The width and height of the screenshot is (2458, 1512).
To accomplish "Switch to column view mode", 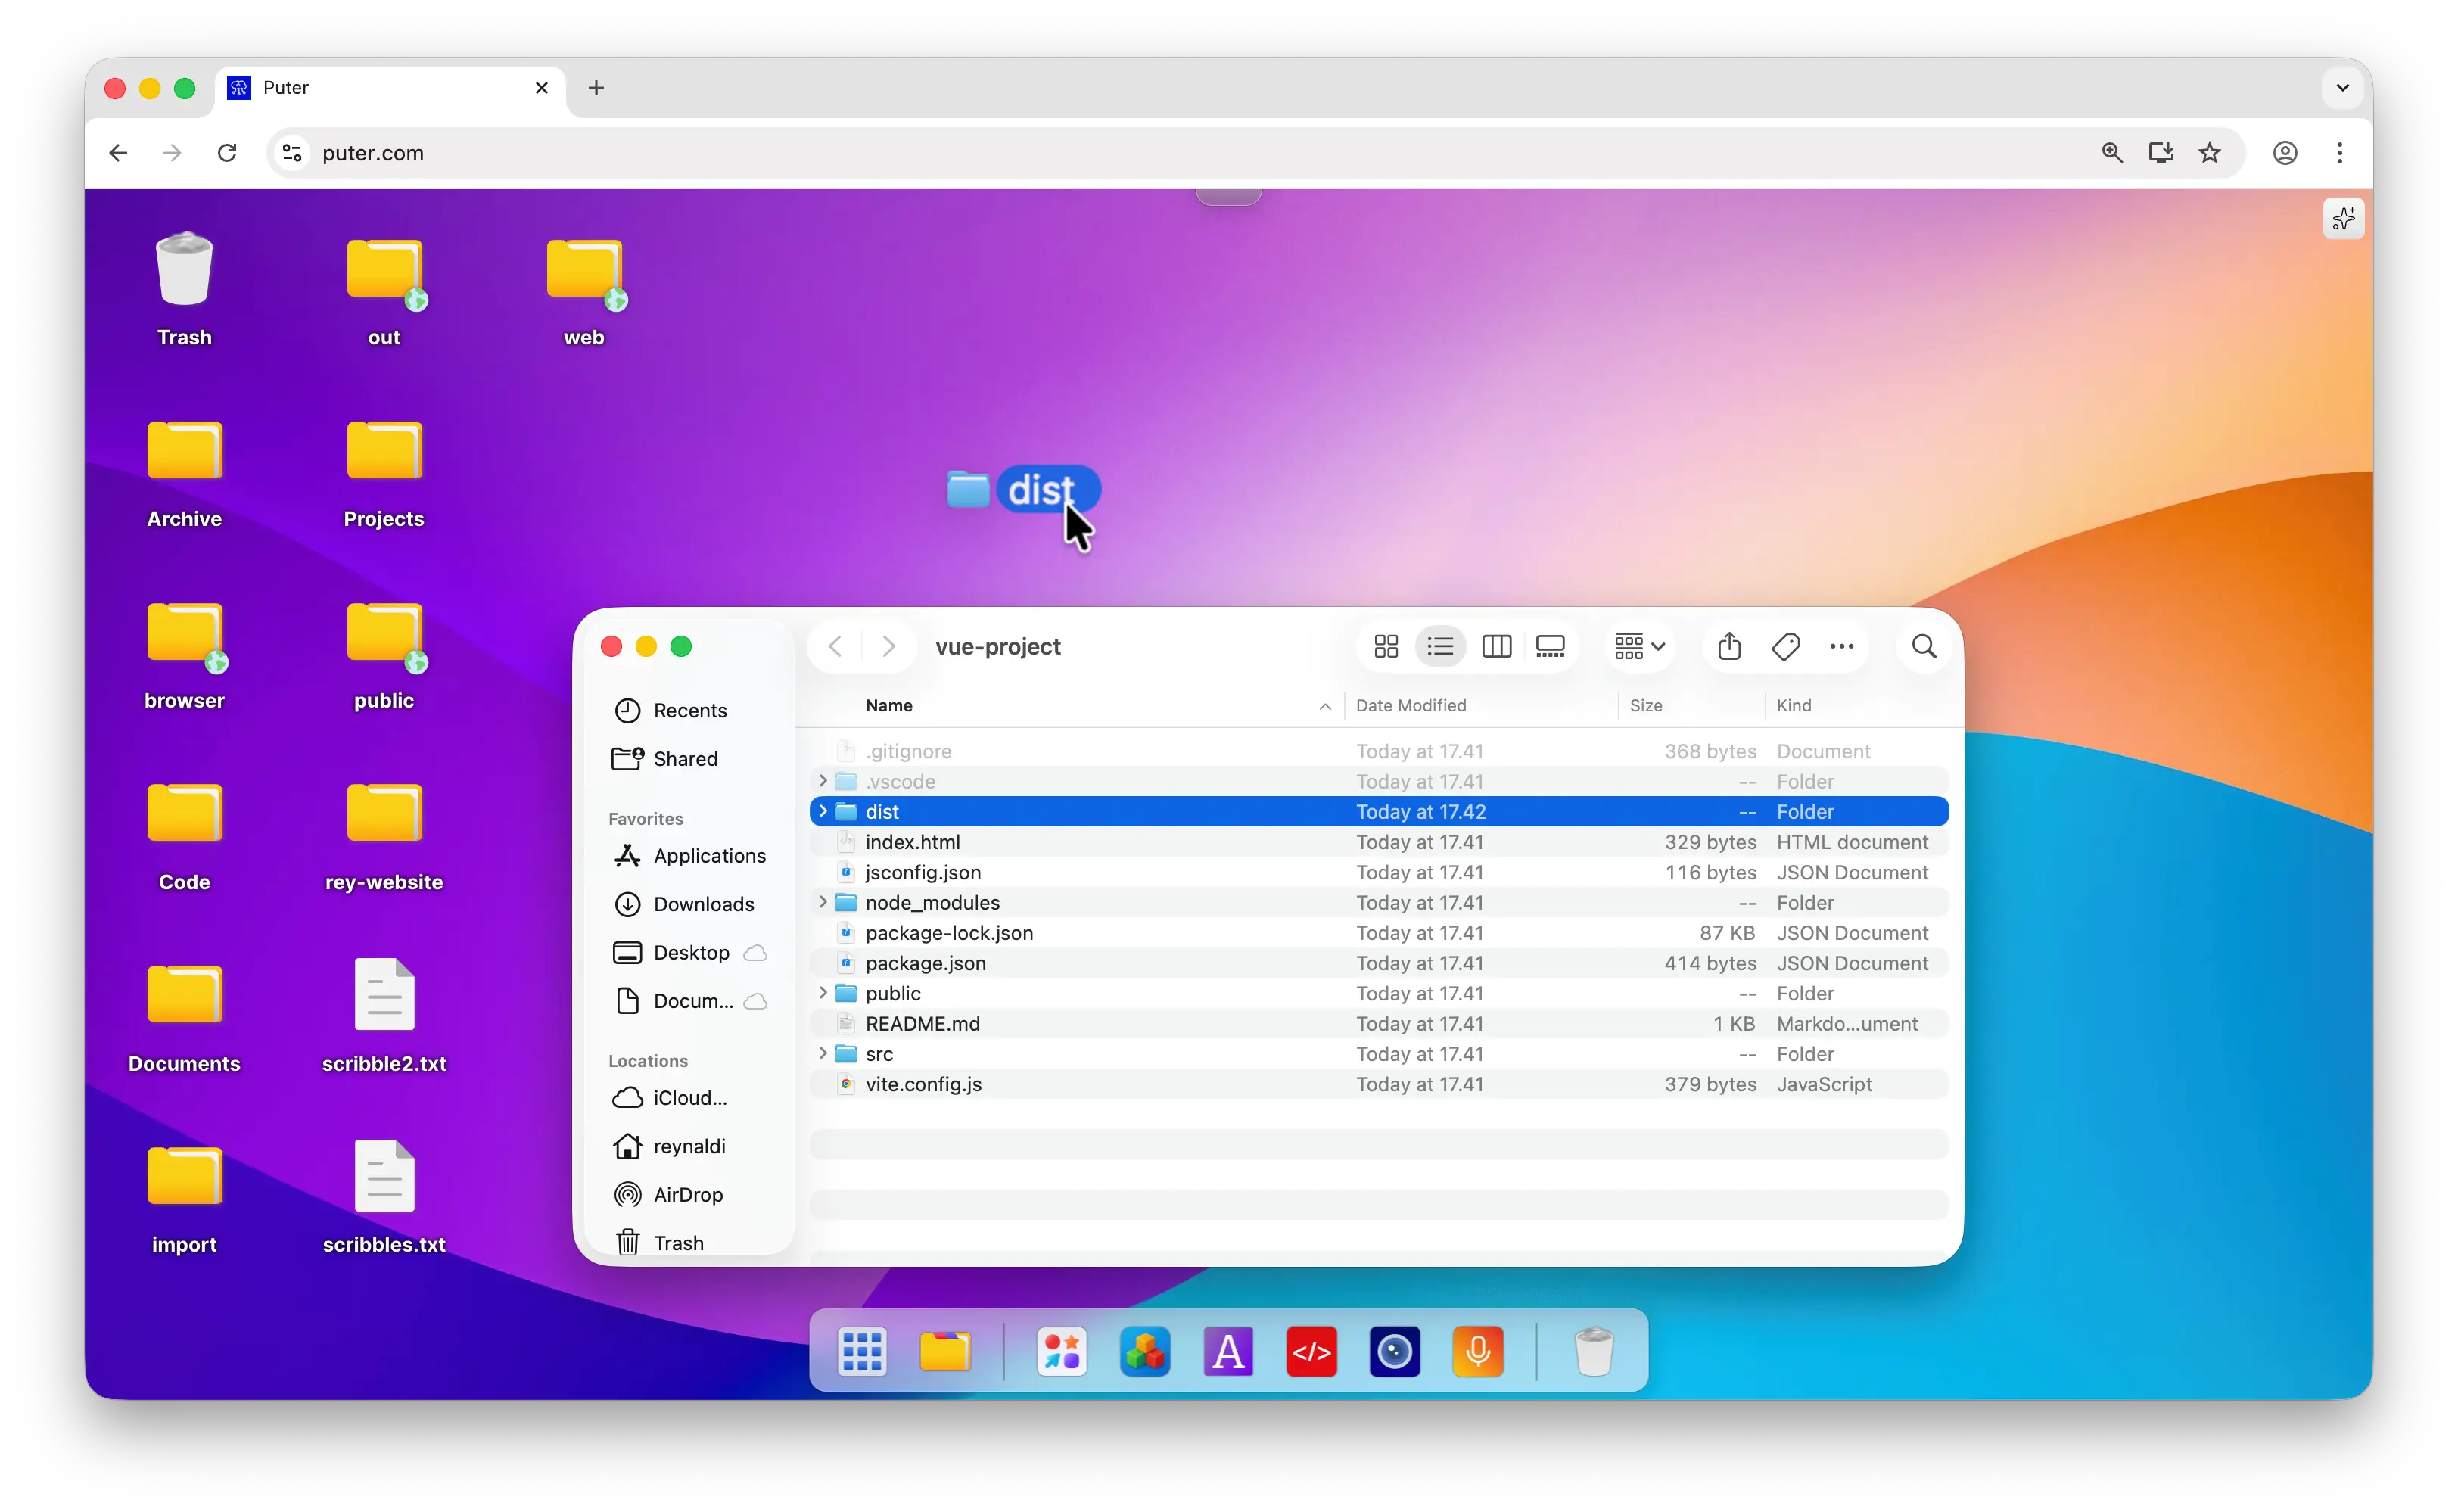I will [x=1495, y=646].
